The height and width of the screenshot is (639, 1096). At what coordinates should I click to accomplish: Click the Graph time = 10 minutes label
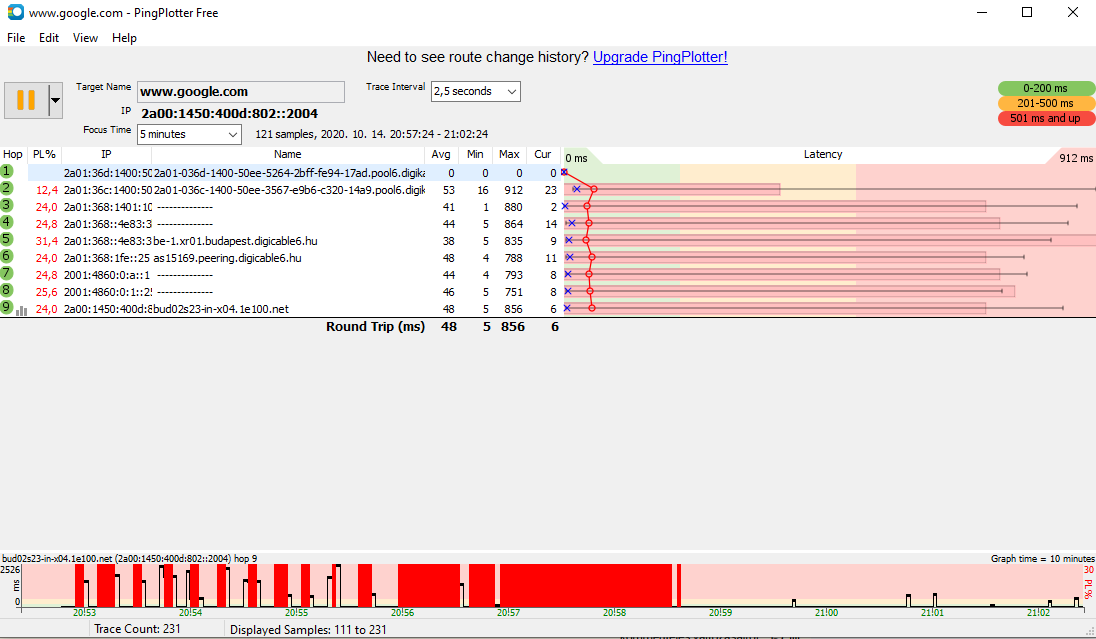(x=1042, y=559)
